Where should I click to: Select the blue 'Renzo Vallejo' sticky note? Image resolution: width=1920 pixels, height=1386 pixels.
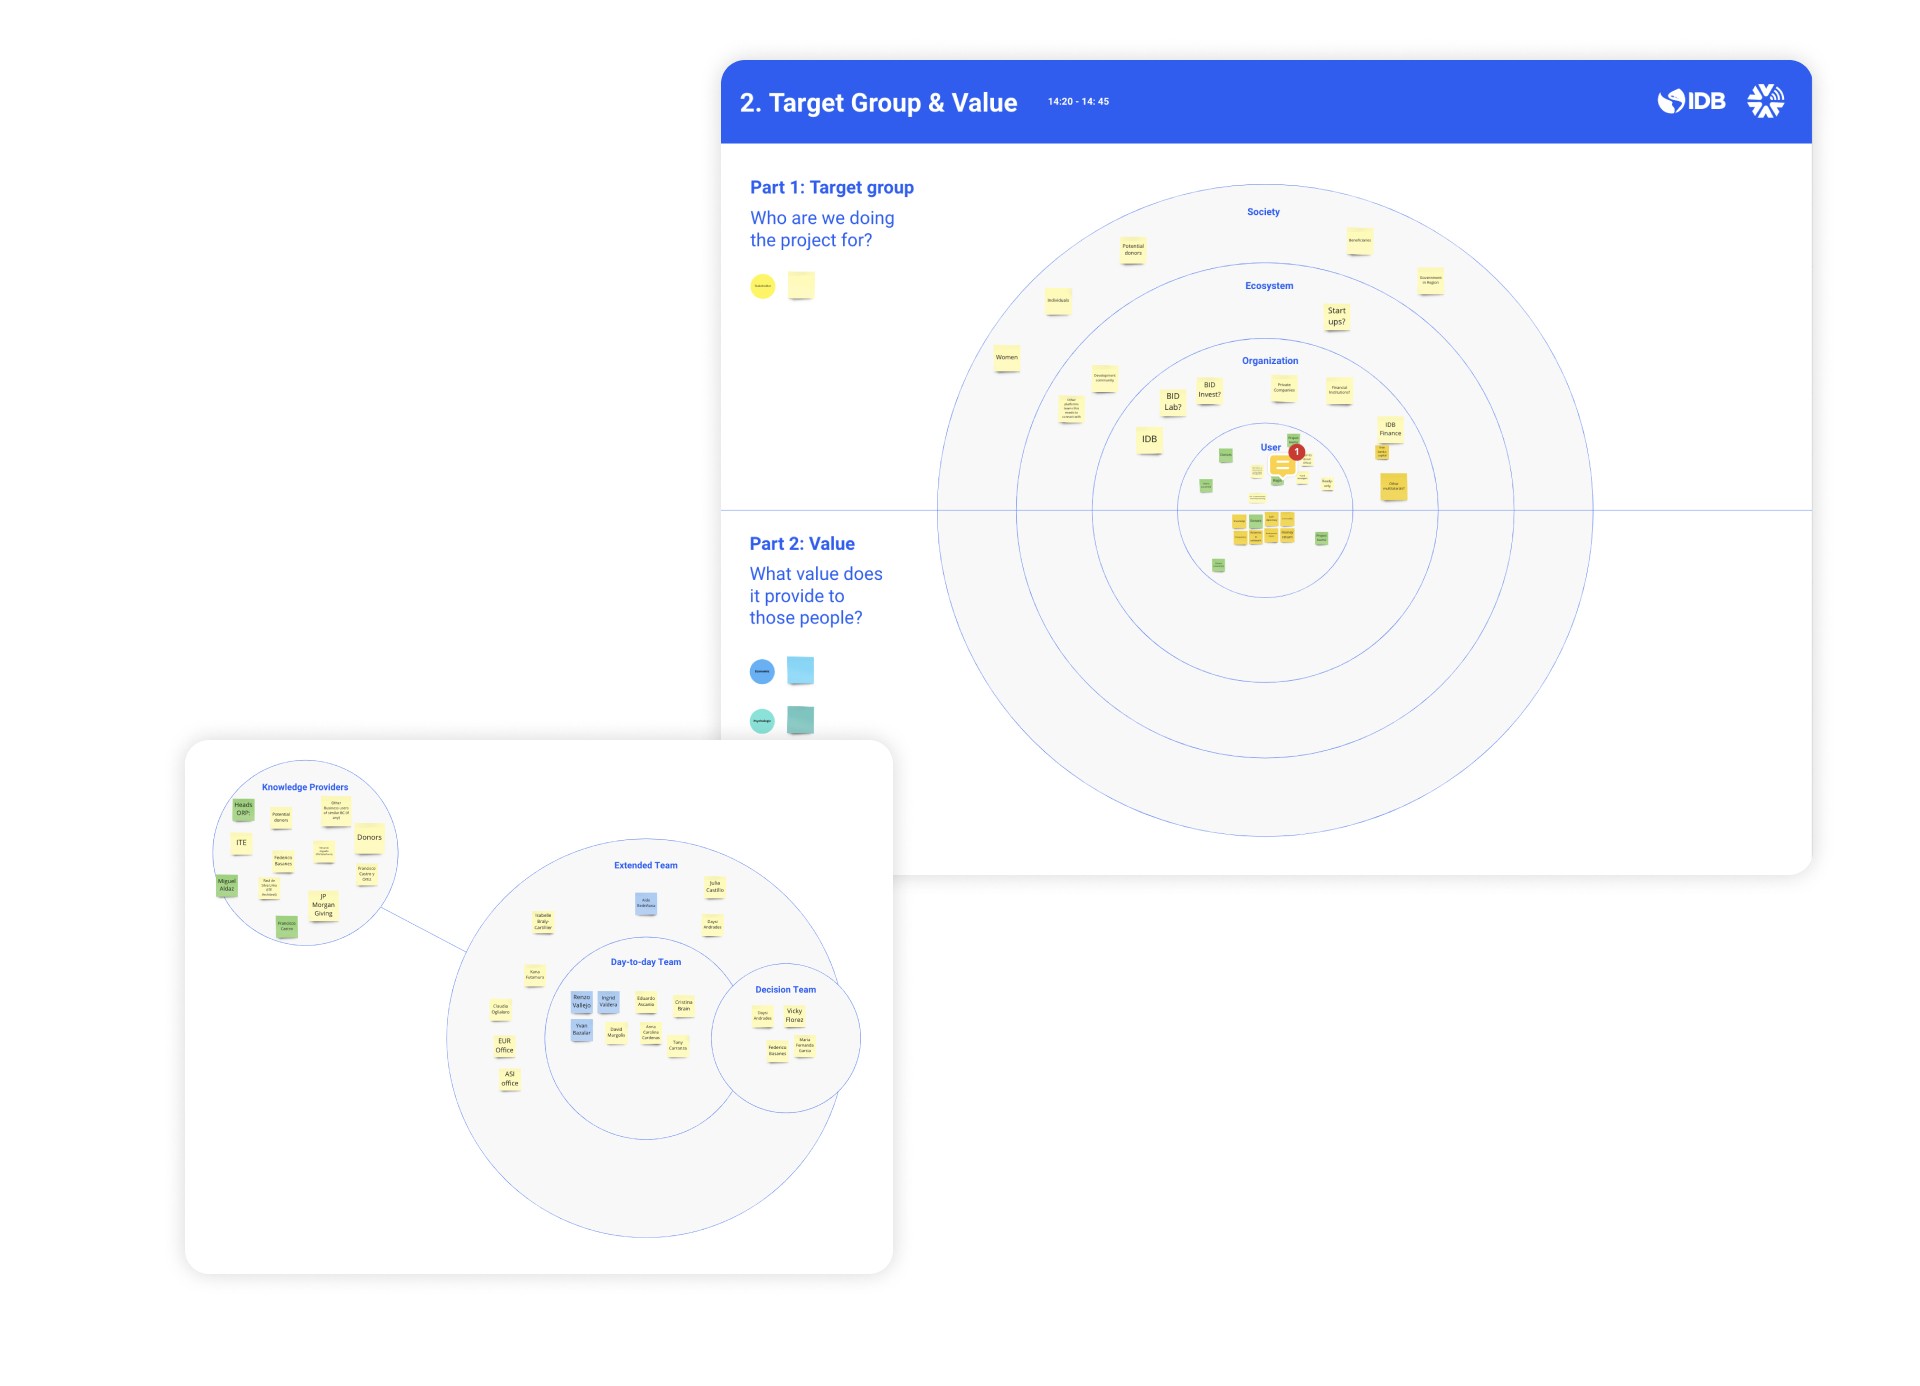[x=581, y=1001]
